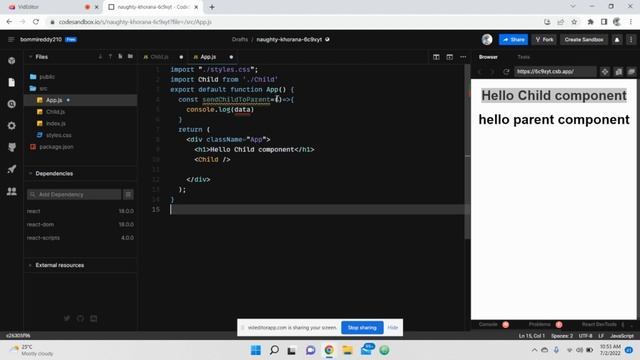Click the preview URL address field
This screenshot has width=640, height=360.
(555, 72)
